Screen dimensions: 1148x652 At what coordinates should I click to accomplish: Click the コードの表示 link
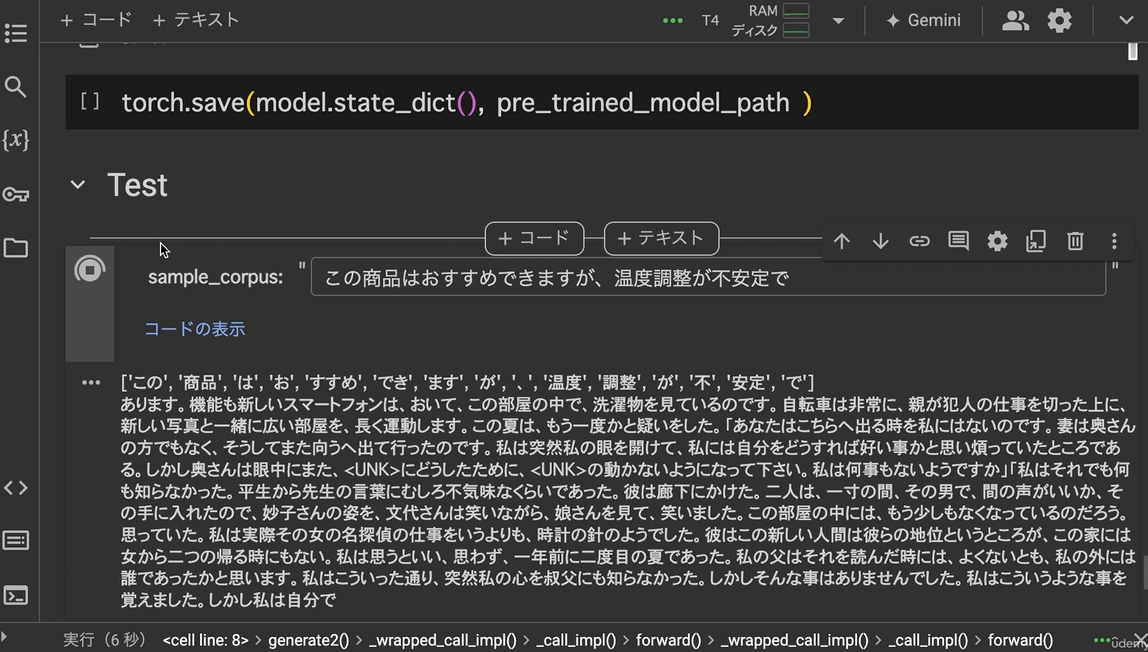point(194,329)
